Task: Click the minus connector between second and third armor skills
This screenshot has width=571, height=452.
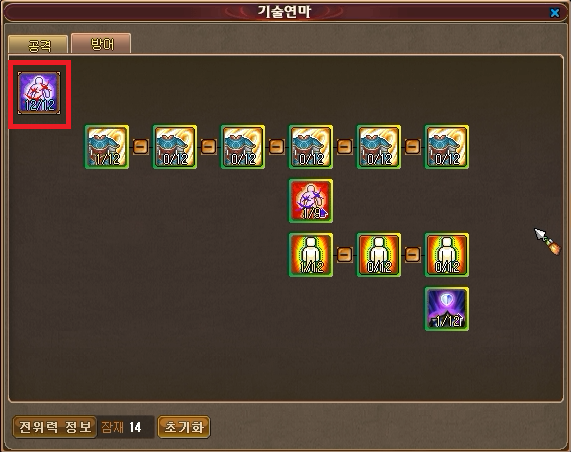Action: [x=209, y=147]
